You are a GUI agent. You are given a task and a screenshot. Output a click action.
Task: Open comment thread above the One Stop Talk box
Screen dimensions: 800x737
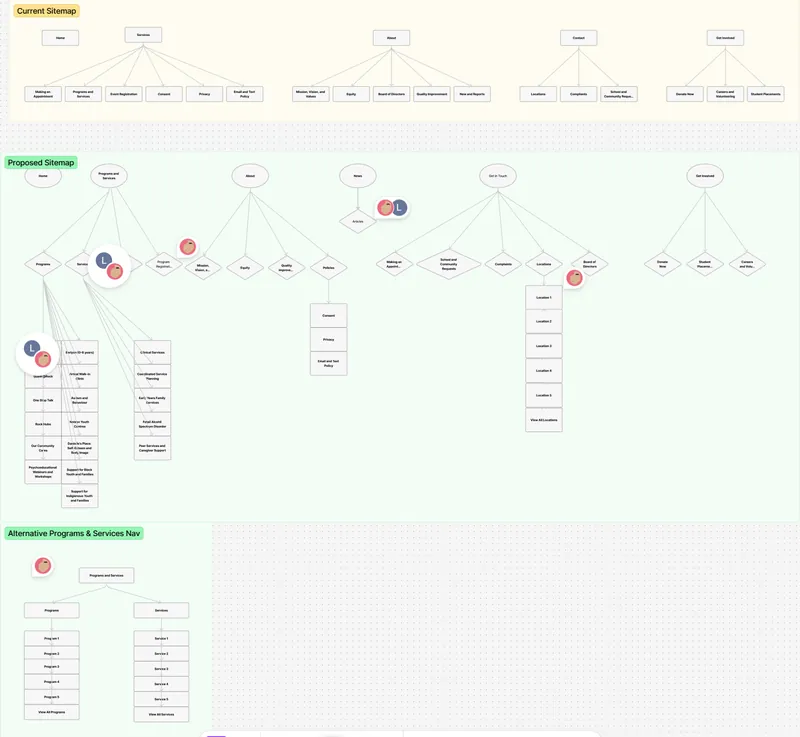tap(37, 354)
